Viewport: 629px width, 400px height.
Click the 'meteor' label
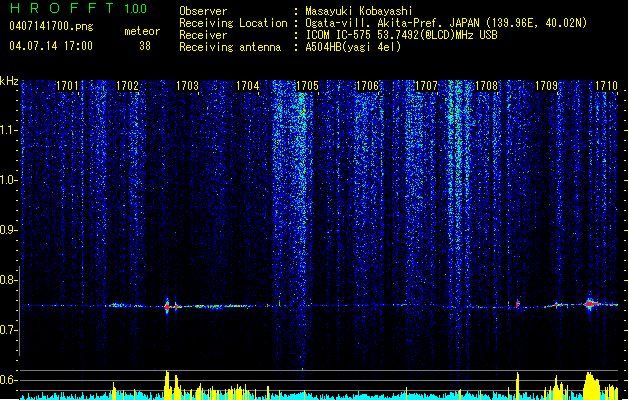(142, 31)
